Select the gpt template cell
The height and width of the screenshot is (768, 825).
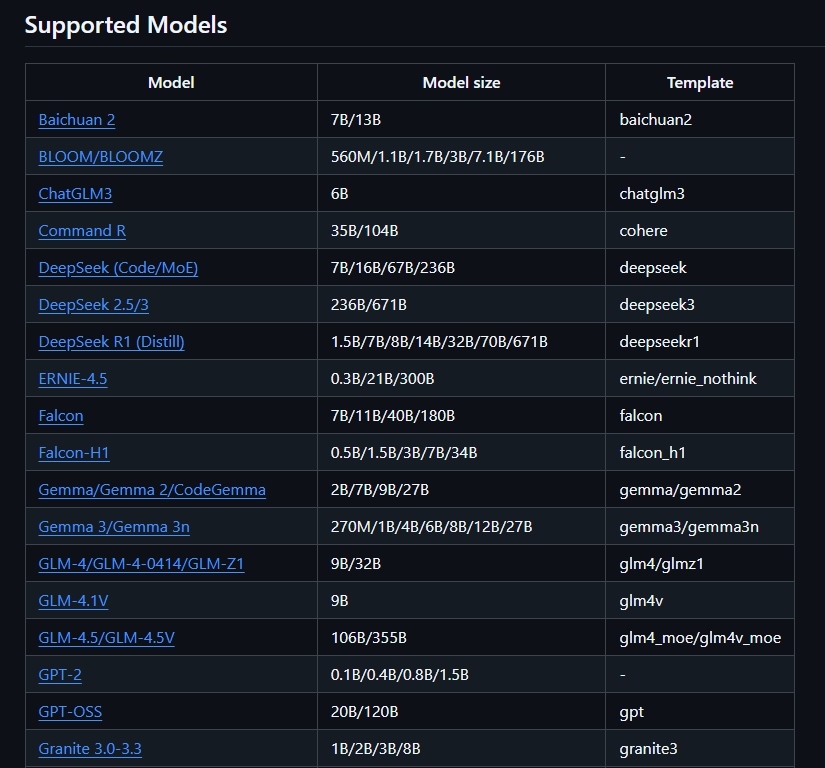pos(700,711)
